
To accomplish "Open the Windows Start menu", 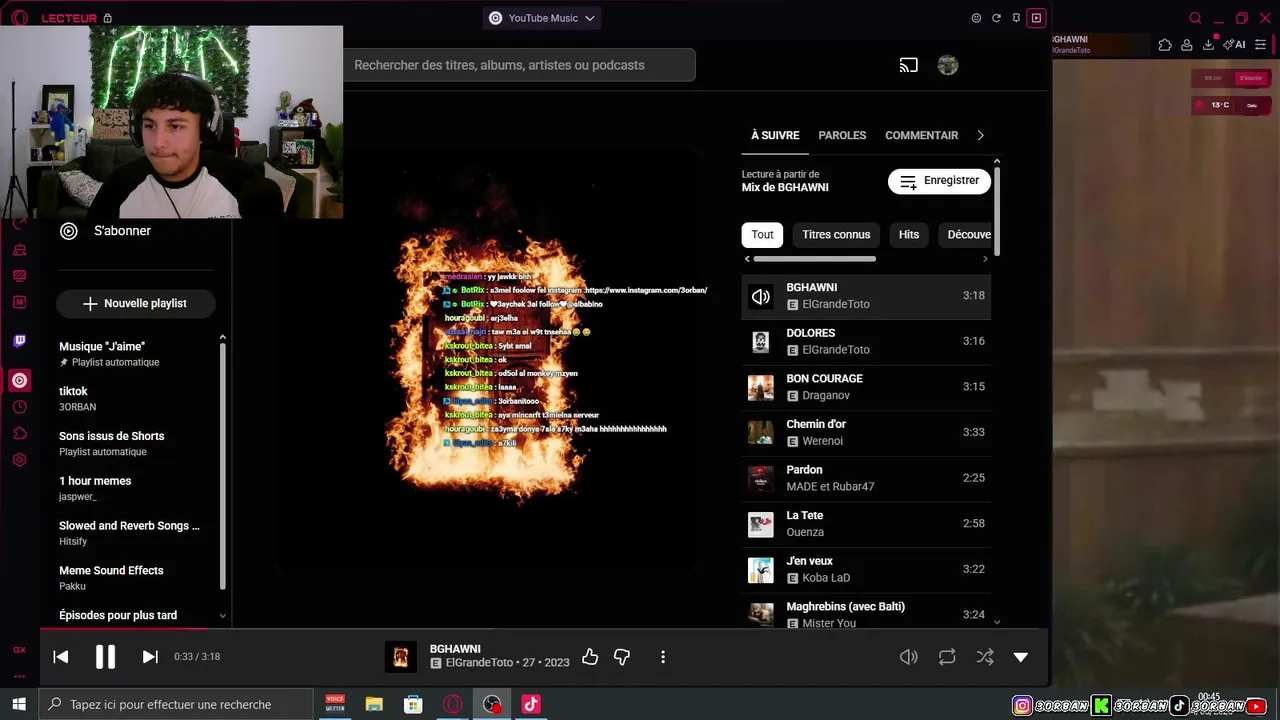I will pos(19,704).
